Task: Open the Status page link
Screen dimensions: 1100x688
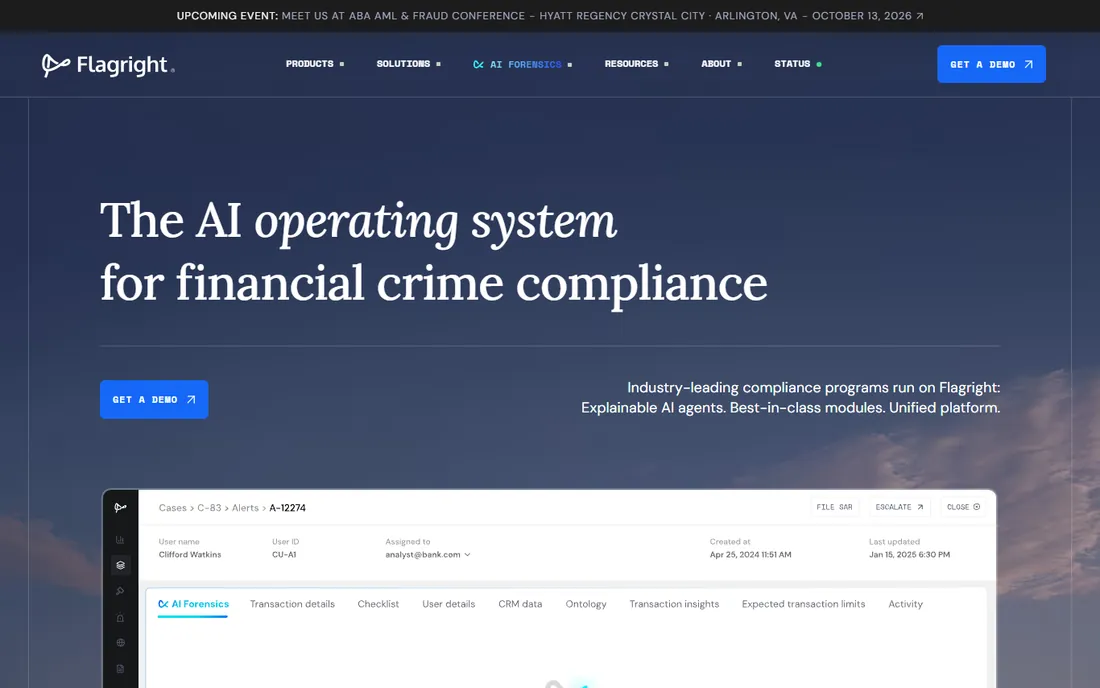Action: (798, 64)
